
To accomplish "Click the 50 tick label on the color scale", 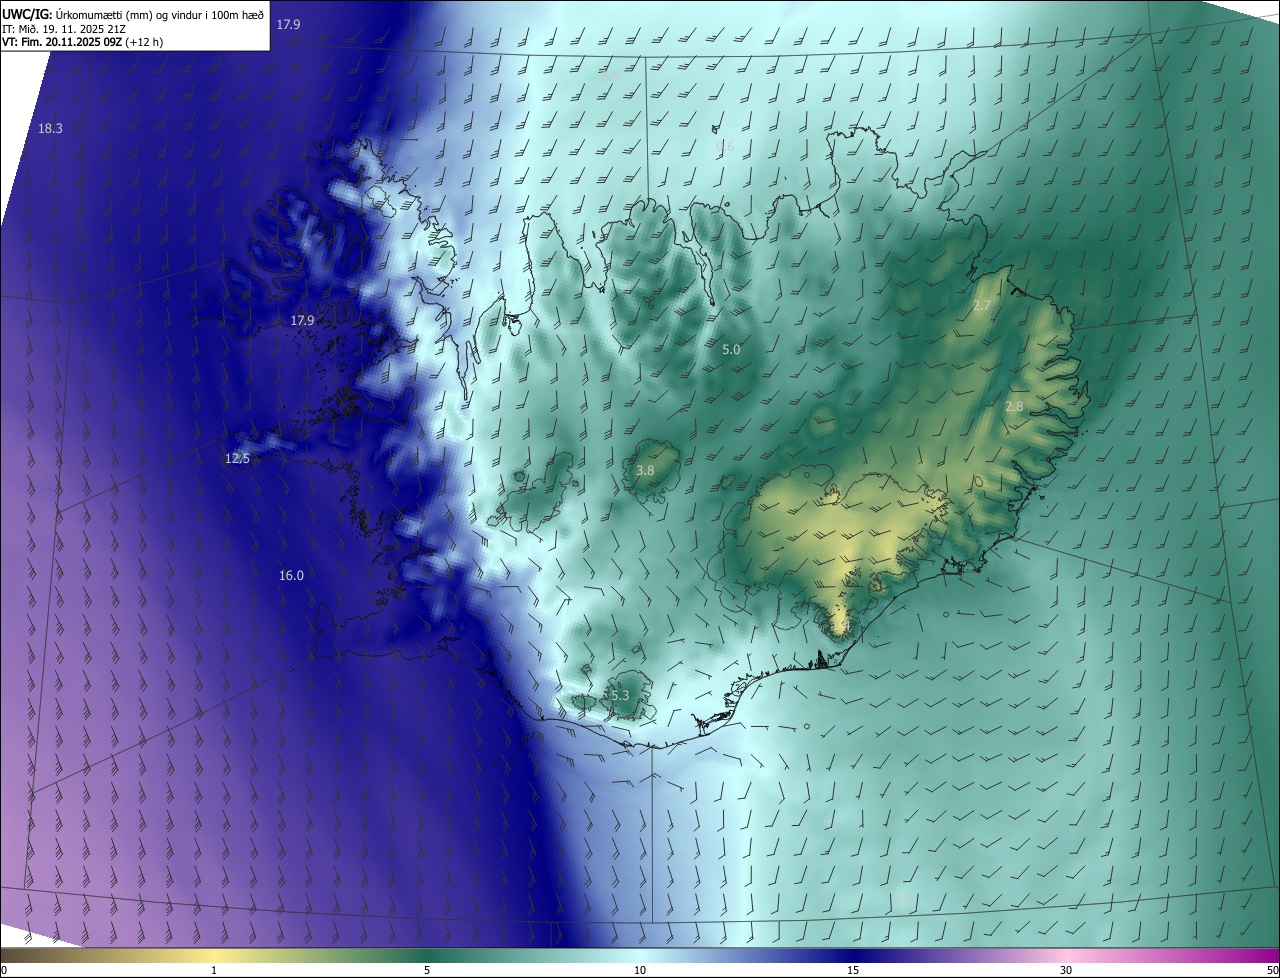I will (x=1272, y=970).
